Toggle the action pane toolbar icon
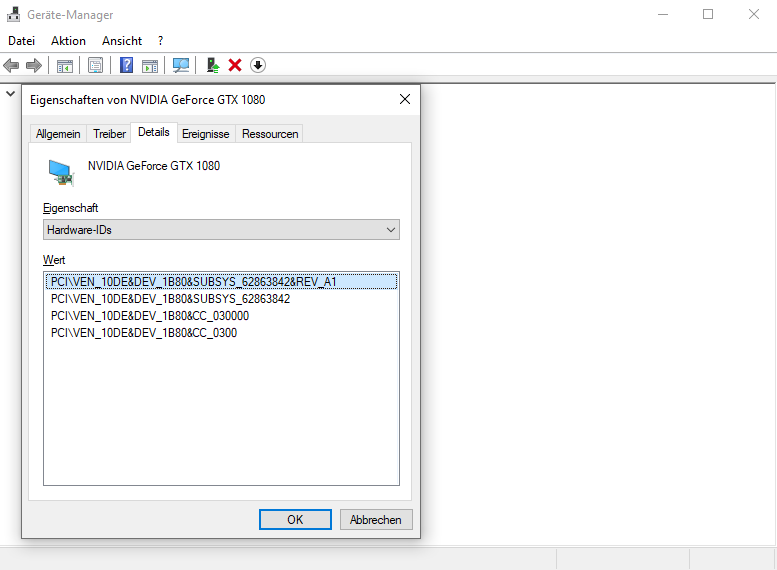The height and width of the screenshot is (570, 777). point(150,65)
